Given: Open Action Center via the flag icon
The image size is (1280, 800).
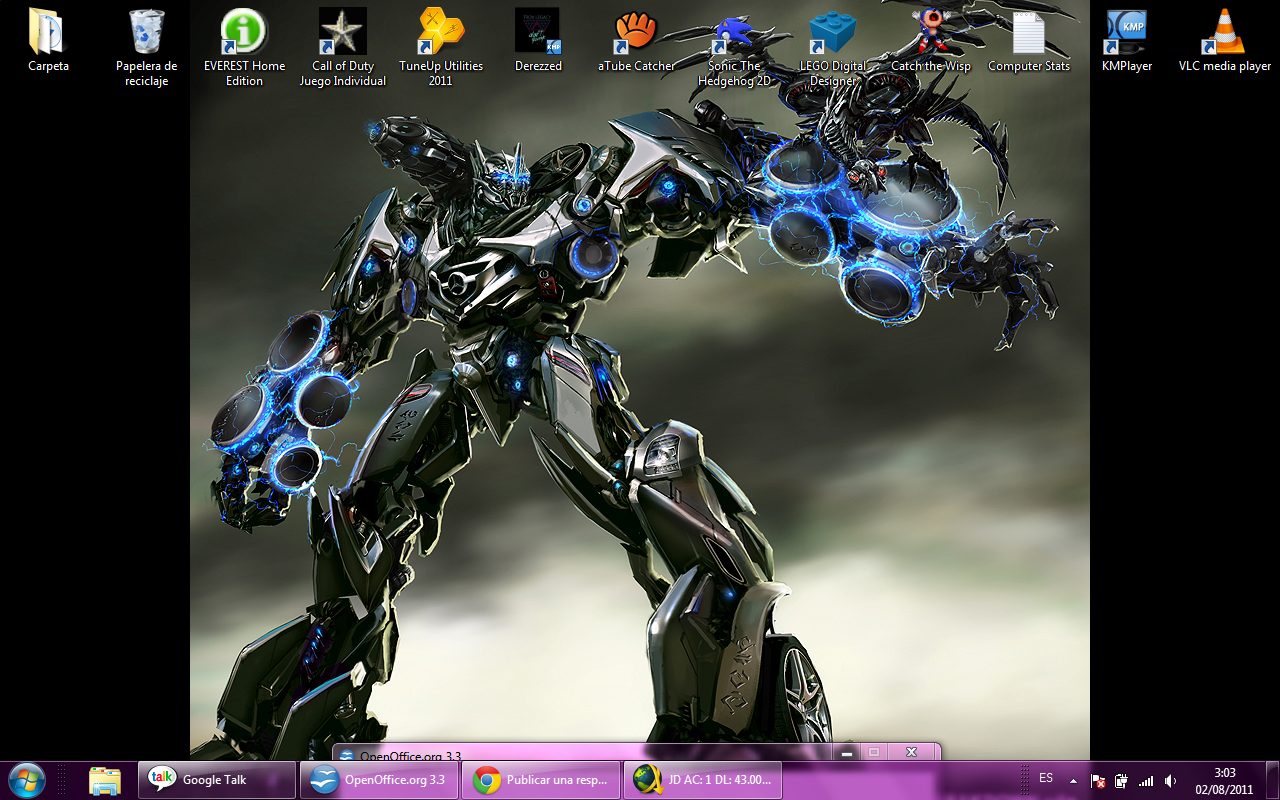Looking at the screenshot, I should click(1096, 780).
